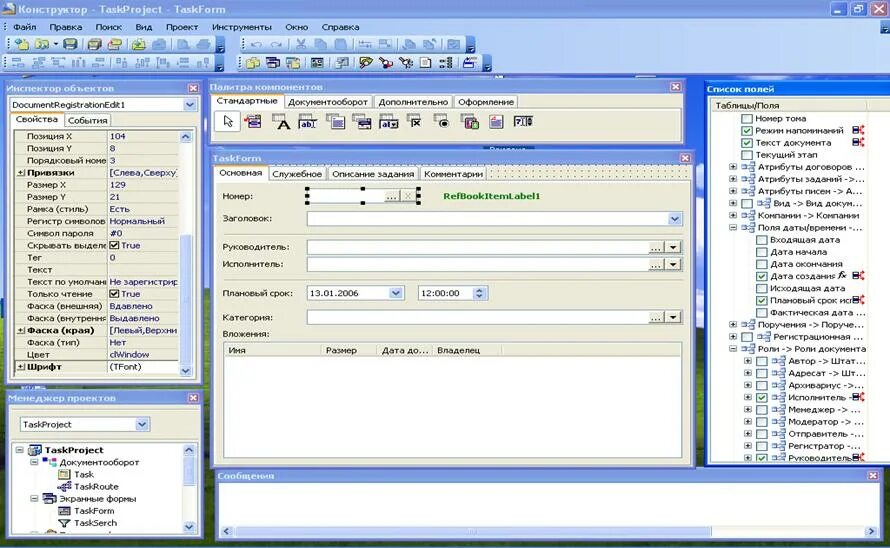Pick the combo box 'ab' with arrow component
890x548 pixels.
pyautogui.click(x=389, y=122)
